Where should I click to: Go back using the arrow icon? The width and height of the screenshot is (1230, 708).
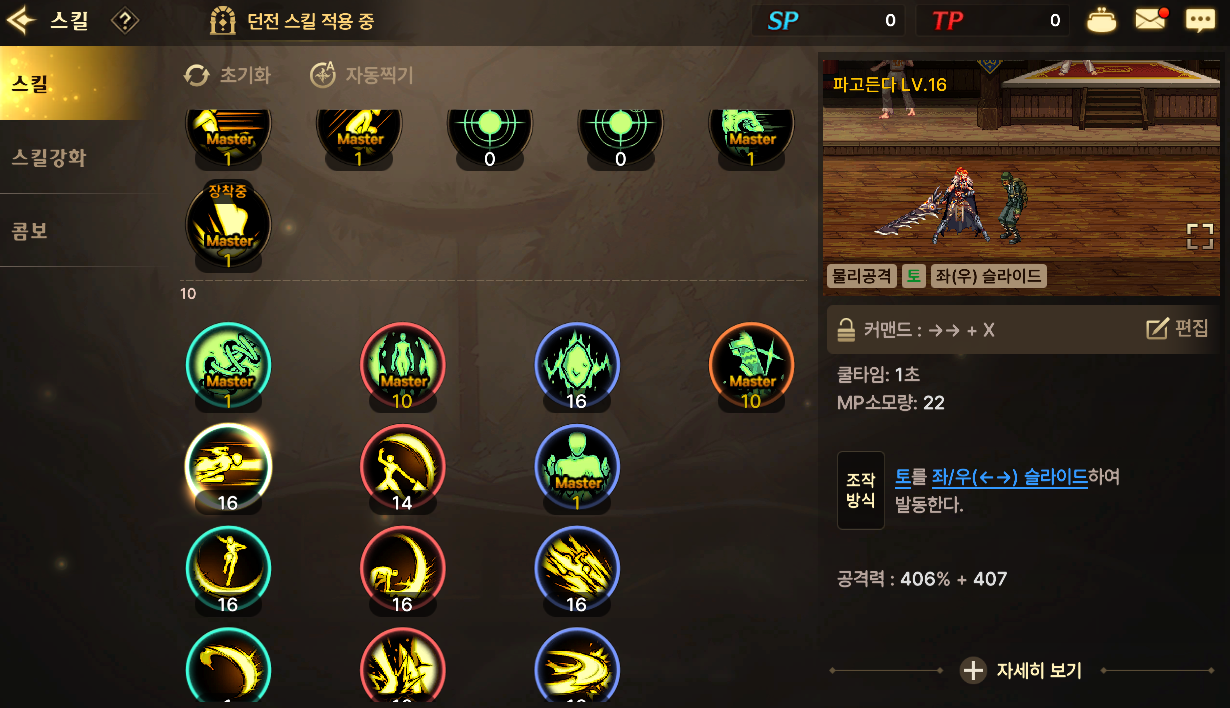pos(23,20)
